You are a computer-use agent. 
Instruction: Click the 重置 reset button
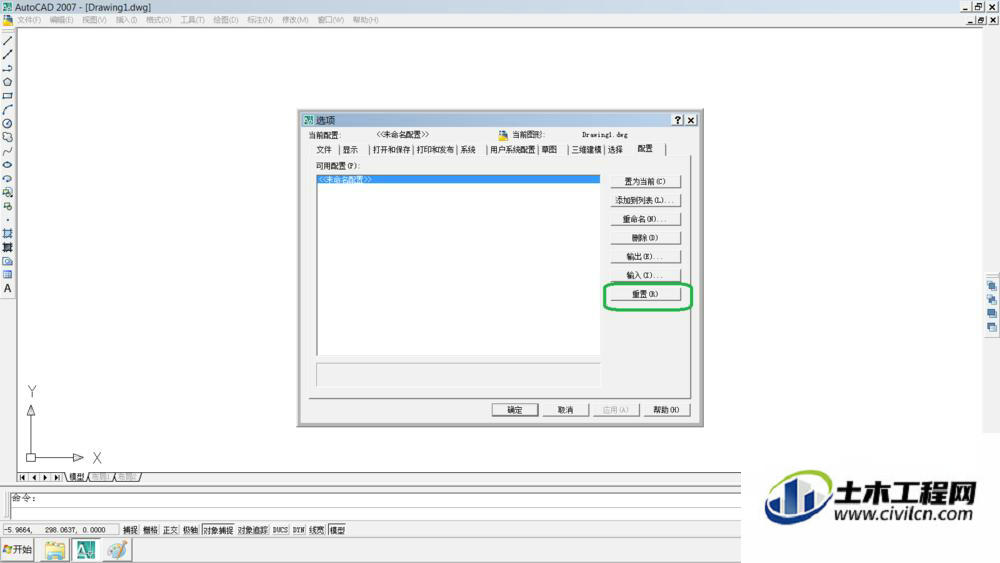(x=645, y=294)
